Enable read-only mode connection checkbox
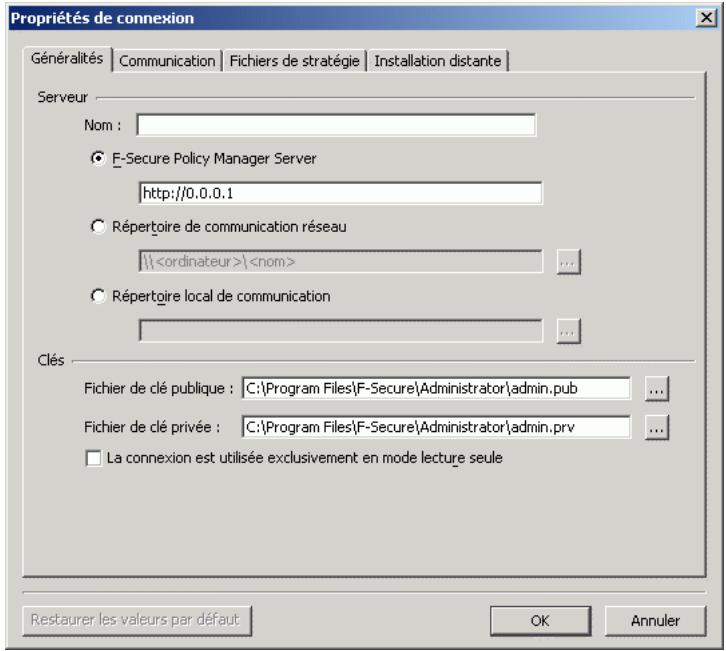The height and width of the screenshot is (651, 726). coord(94,458)
